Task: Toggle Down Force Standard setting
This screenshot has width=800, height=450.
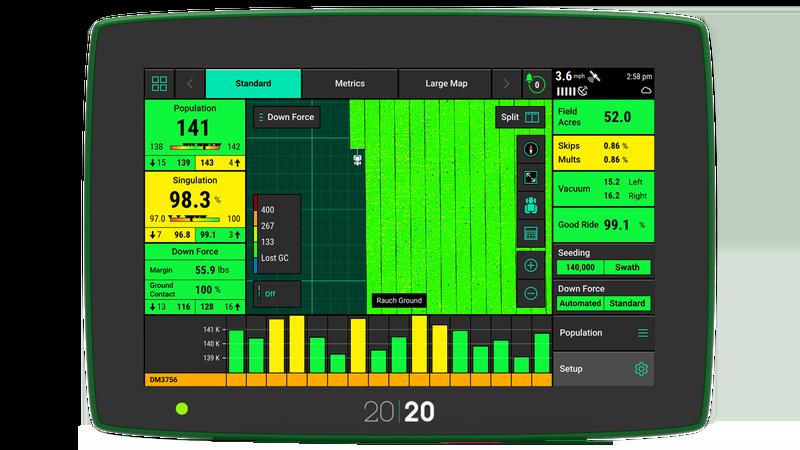Action: (x=627, y=304)
